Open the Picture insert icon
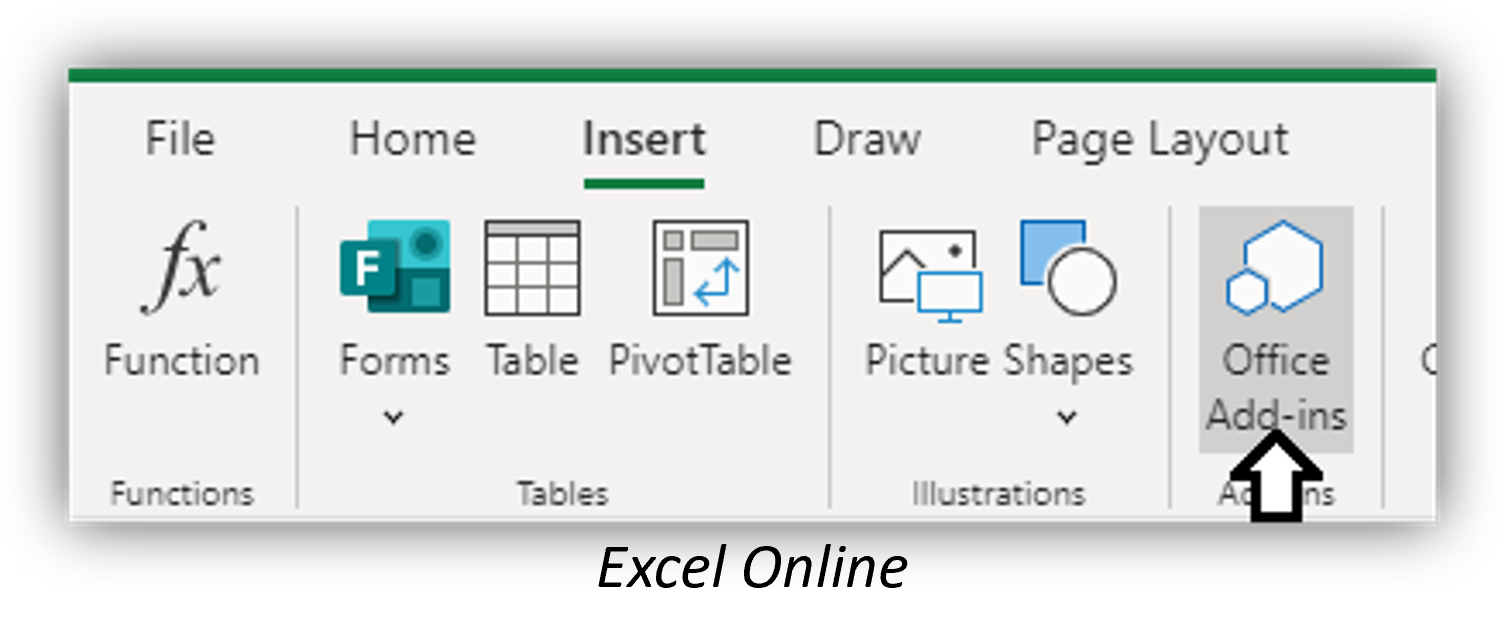1505x643 pixels. pyautogui.click(x=930, y=274)
